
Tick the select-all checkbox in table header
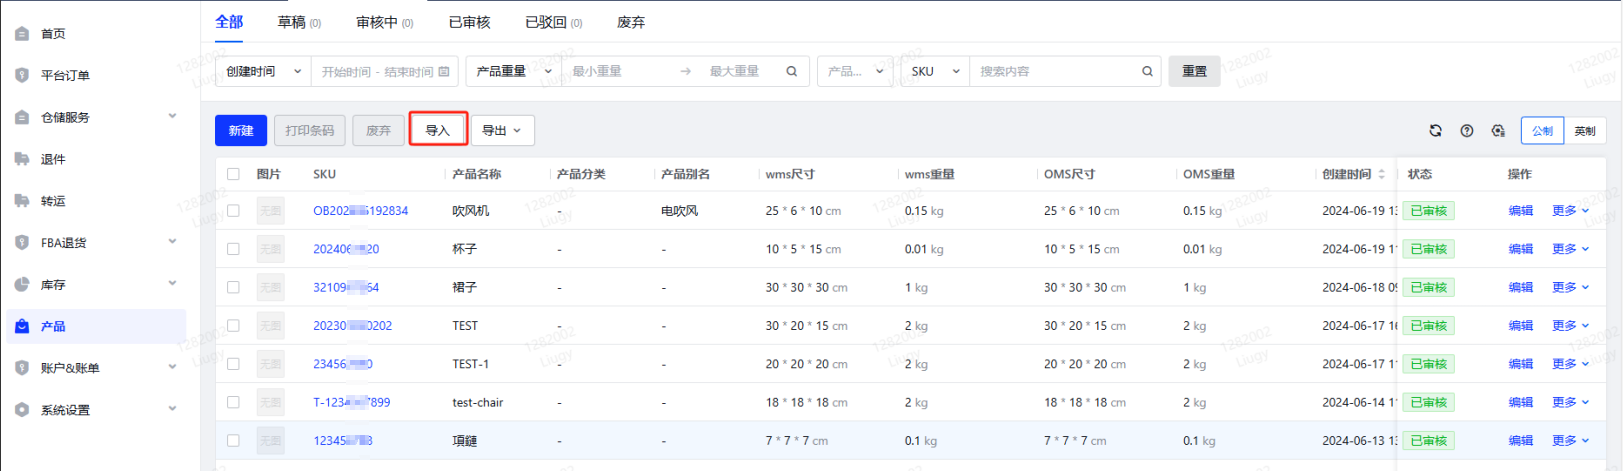point(233,174)
